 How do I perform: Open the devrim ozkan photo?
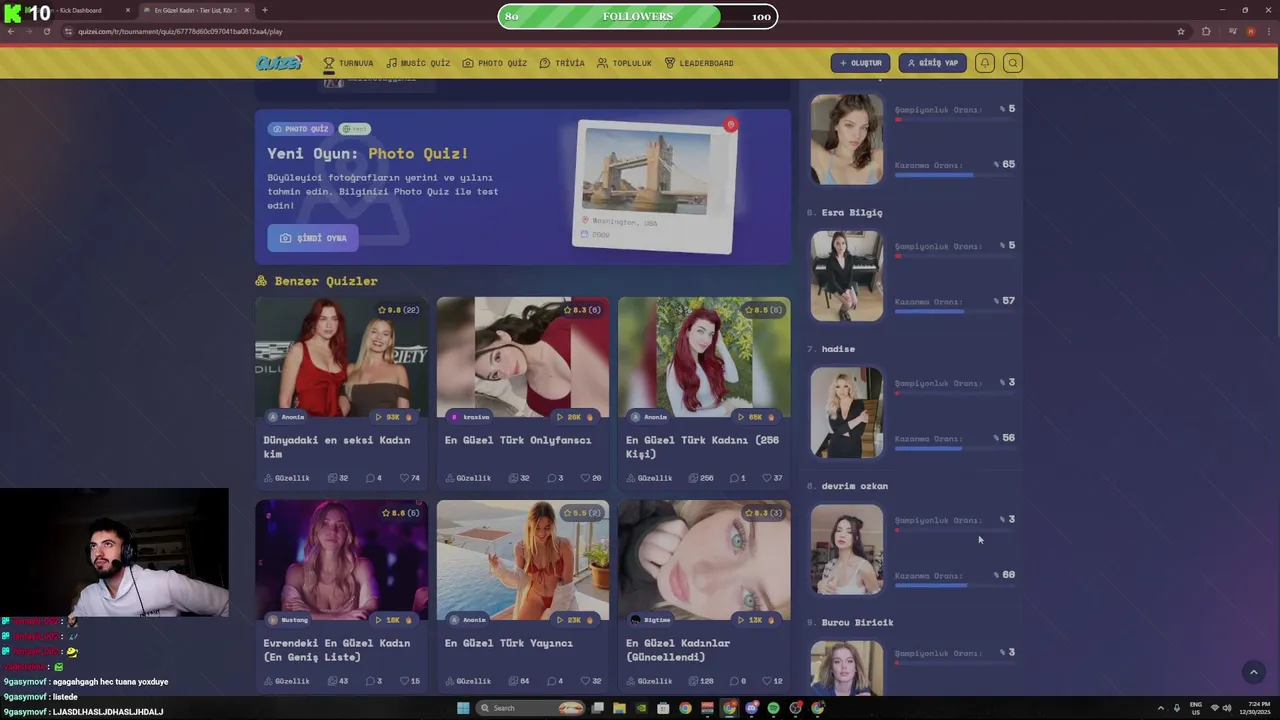[847, 549]
